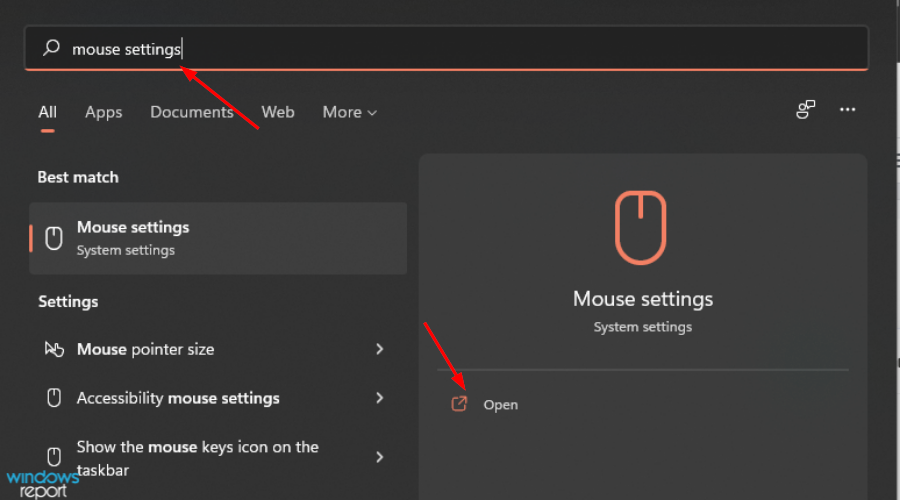900x500 pixels.
Task: Open "Show the mouse keys icon" result
Action: tap(197, 458)
